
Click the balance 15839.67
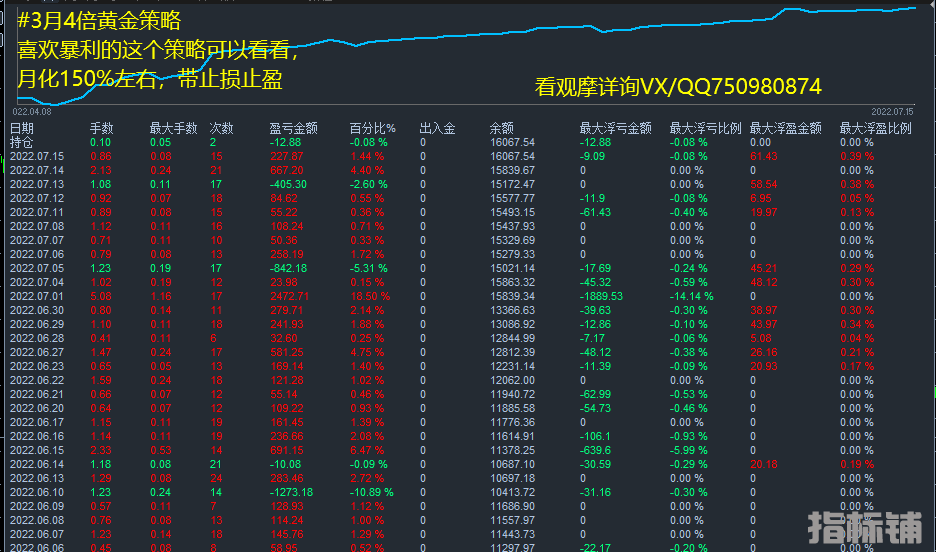[512, 170]
